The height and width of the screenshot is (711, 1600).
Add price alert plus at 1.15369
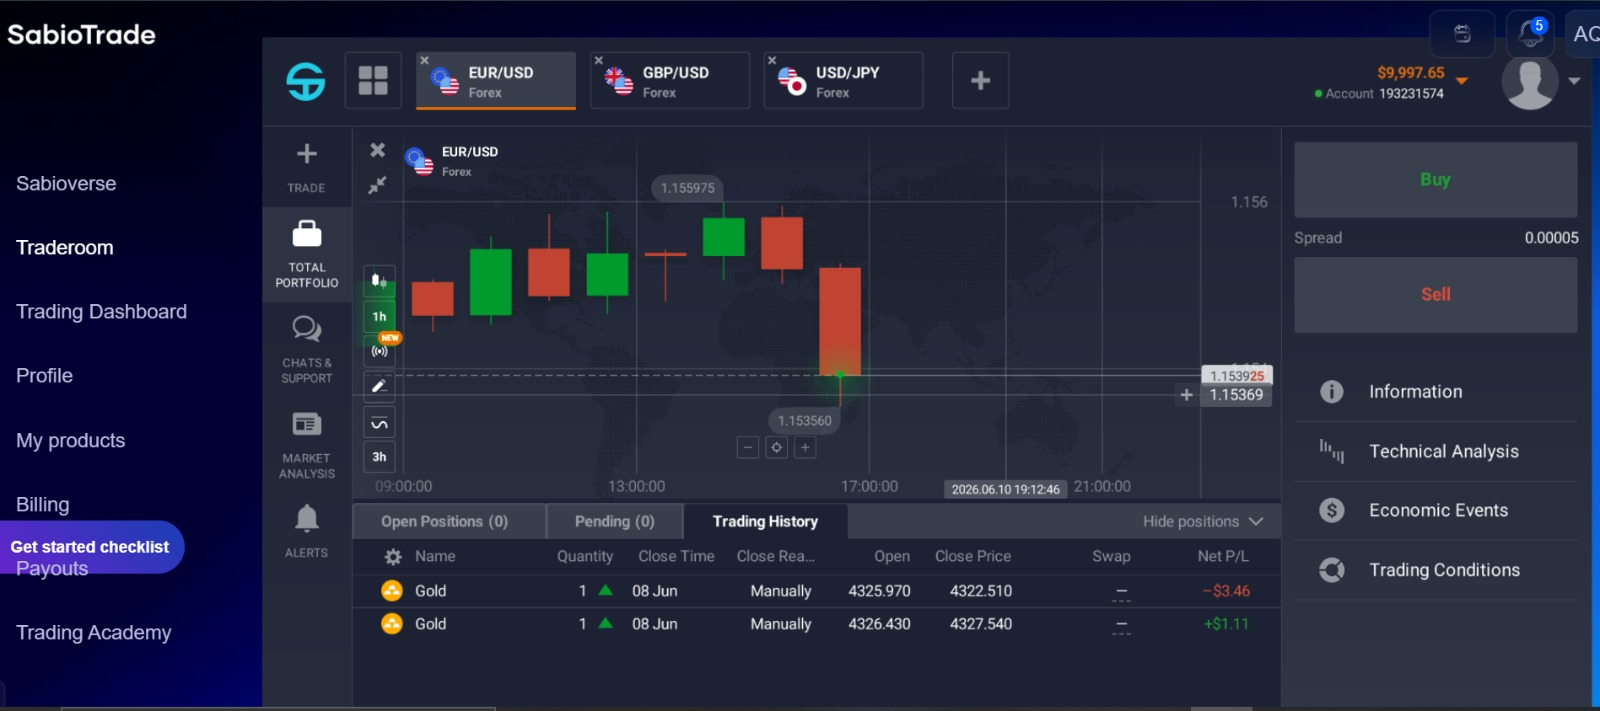[1186, 395]
